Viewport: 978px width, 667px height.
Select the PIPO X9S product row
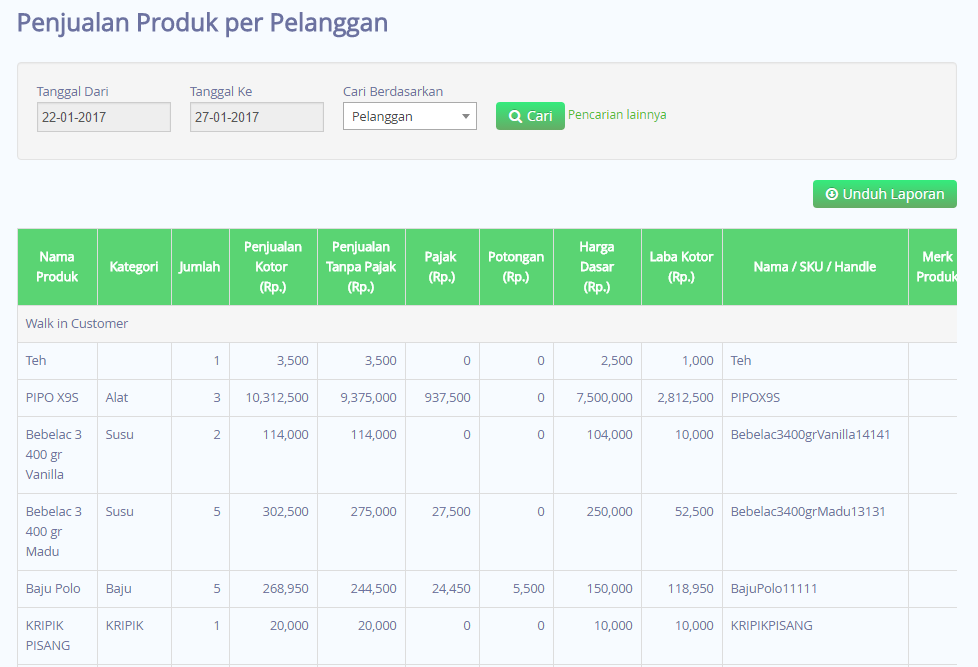pyautogui.click(x=487, y=398)
